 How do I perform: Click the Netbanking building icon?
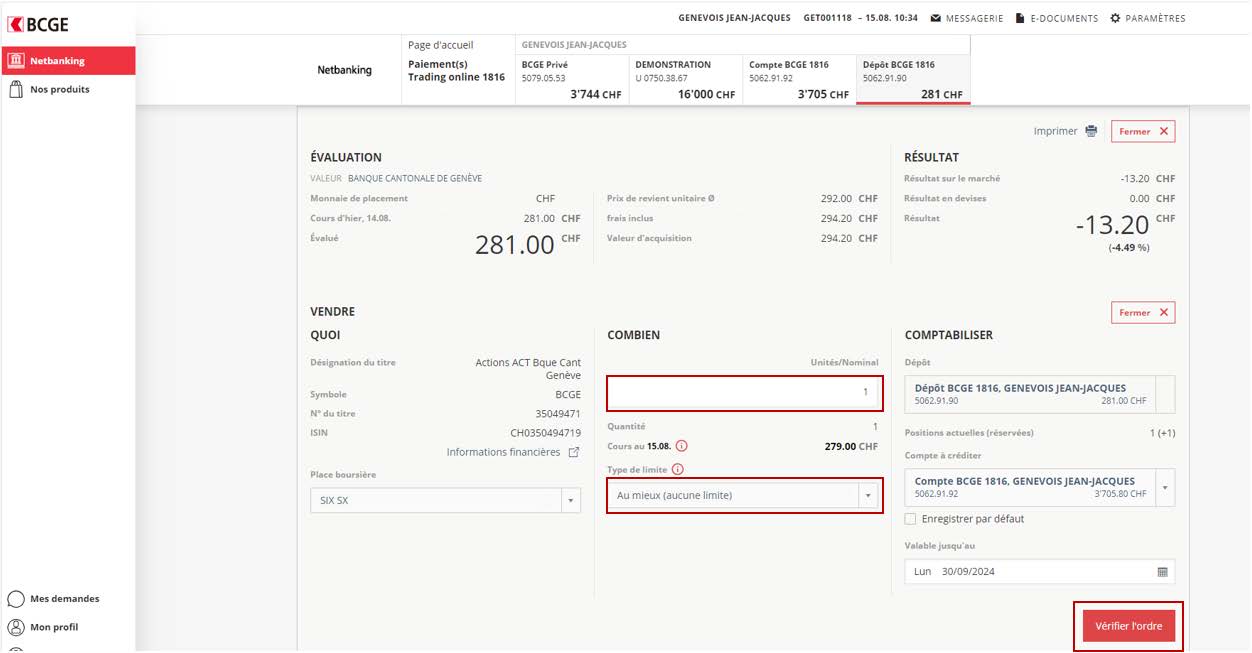[x=16, y=60]
